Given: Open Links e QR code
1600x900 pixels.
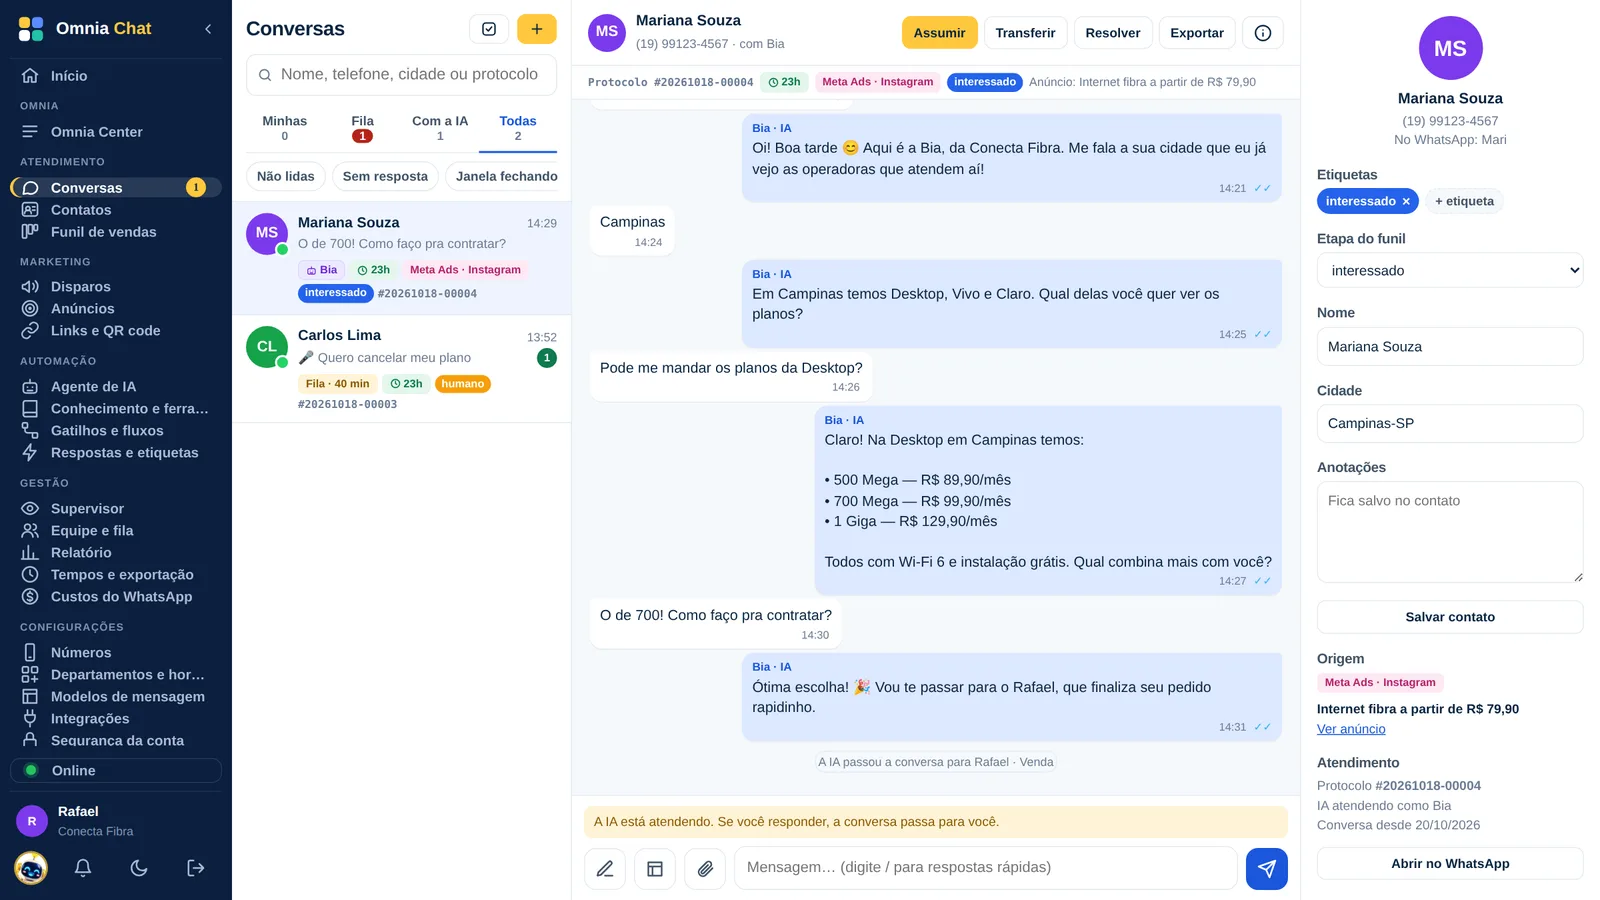Looking at the screenshot, I should click(x=116, y=331).
